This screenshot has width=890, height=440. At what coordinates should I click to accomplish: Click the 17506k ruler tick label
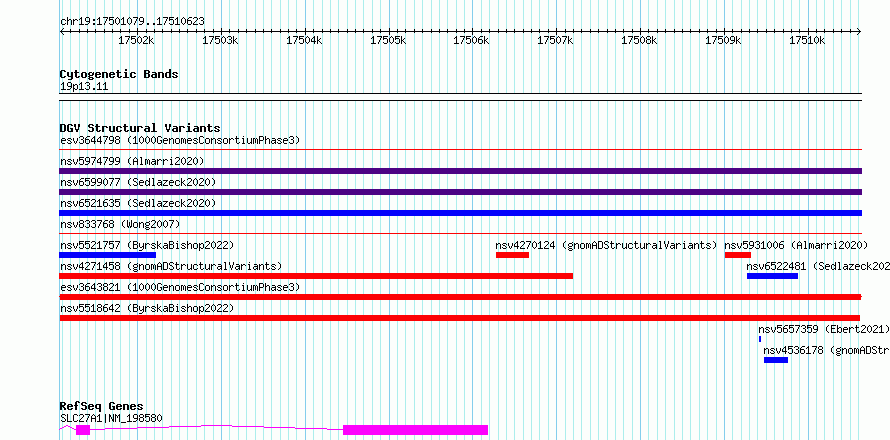pos(472,40)
